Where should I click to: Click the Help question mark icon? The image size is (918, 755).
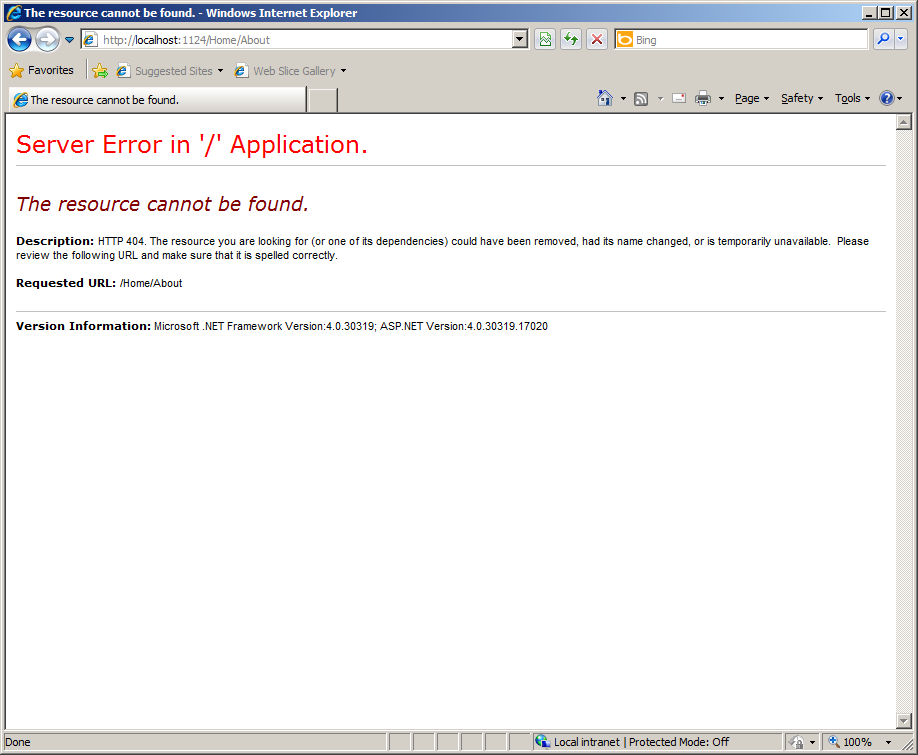click(887, 98)
